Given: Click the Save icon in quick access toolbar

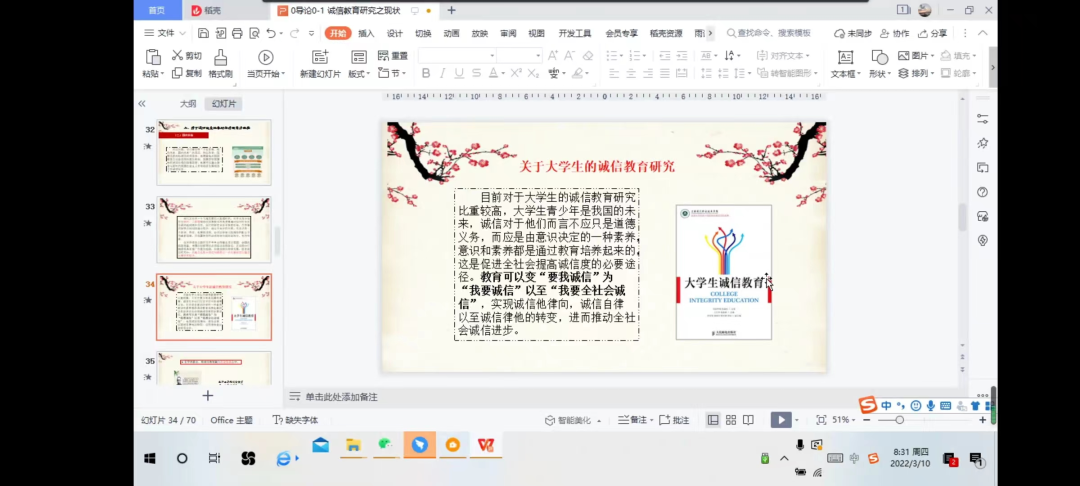Looking at the screenshot, I should point(203,33).
